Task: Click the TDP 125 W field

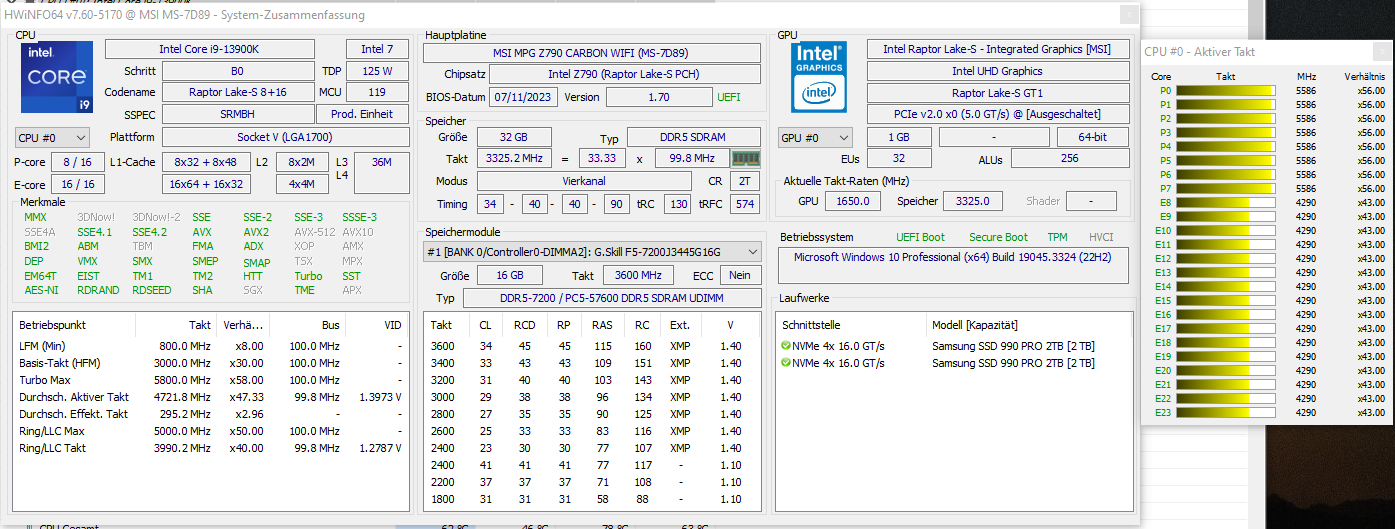Action: pyautogui.click(x=378, y=71)
